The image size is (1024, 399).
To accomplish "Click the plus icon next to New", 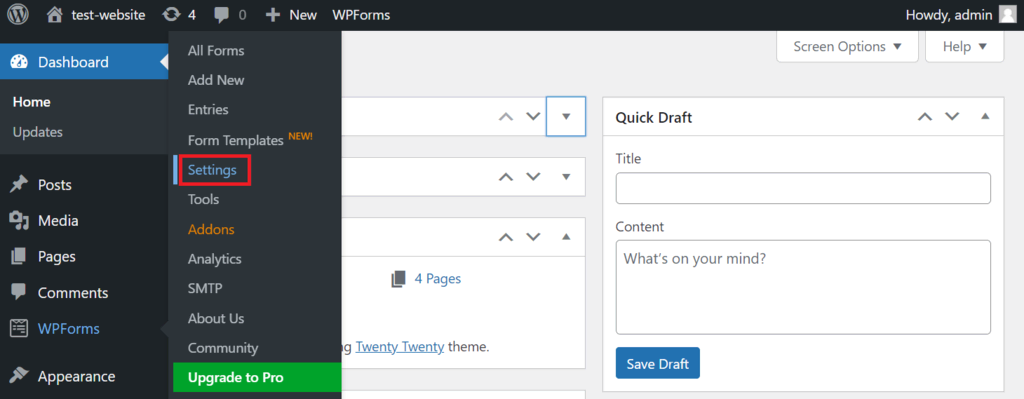I will click(274, 14).
